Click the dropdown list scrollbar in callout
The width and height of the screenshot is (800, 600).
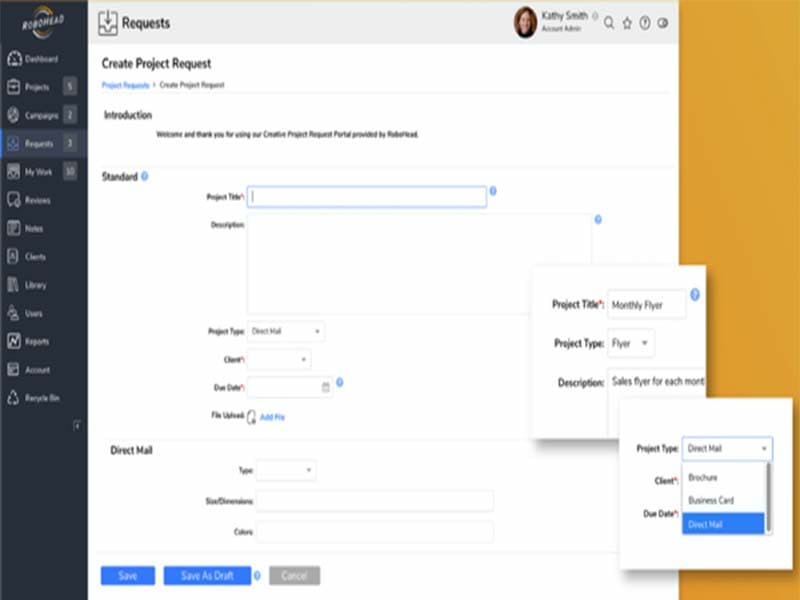pos(768,497)
